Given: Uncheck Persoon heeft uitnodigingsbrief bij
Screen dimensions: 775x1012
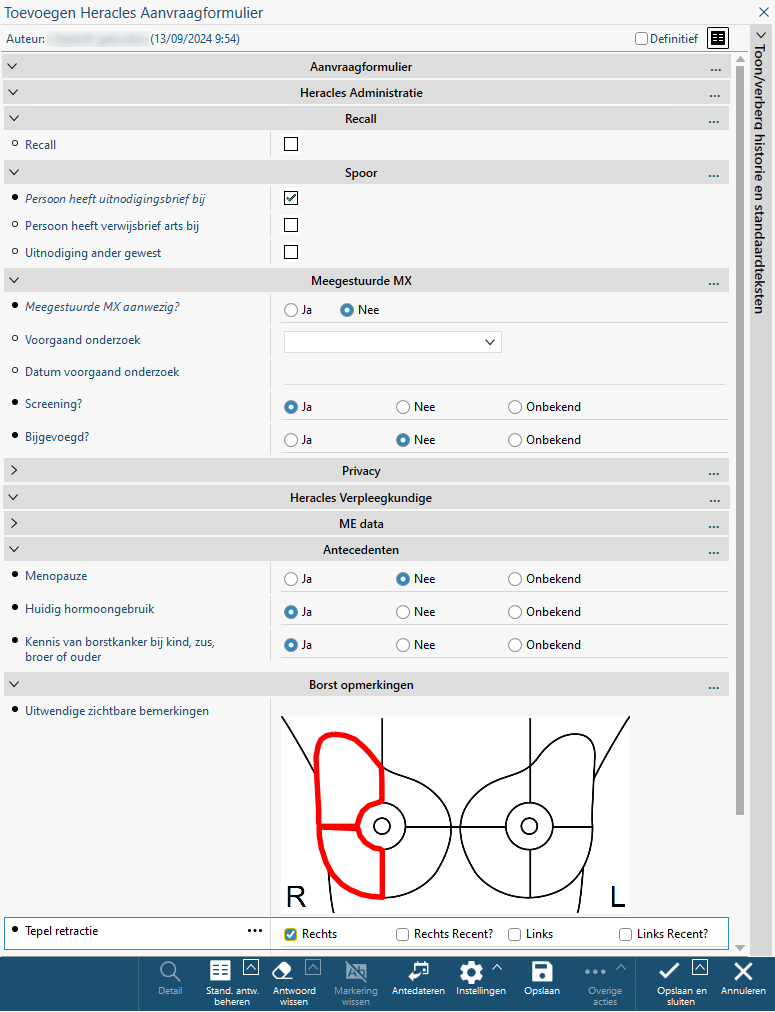Looking at the screenshot, I should 291,198.
